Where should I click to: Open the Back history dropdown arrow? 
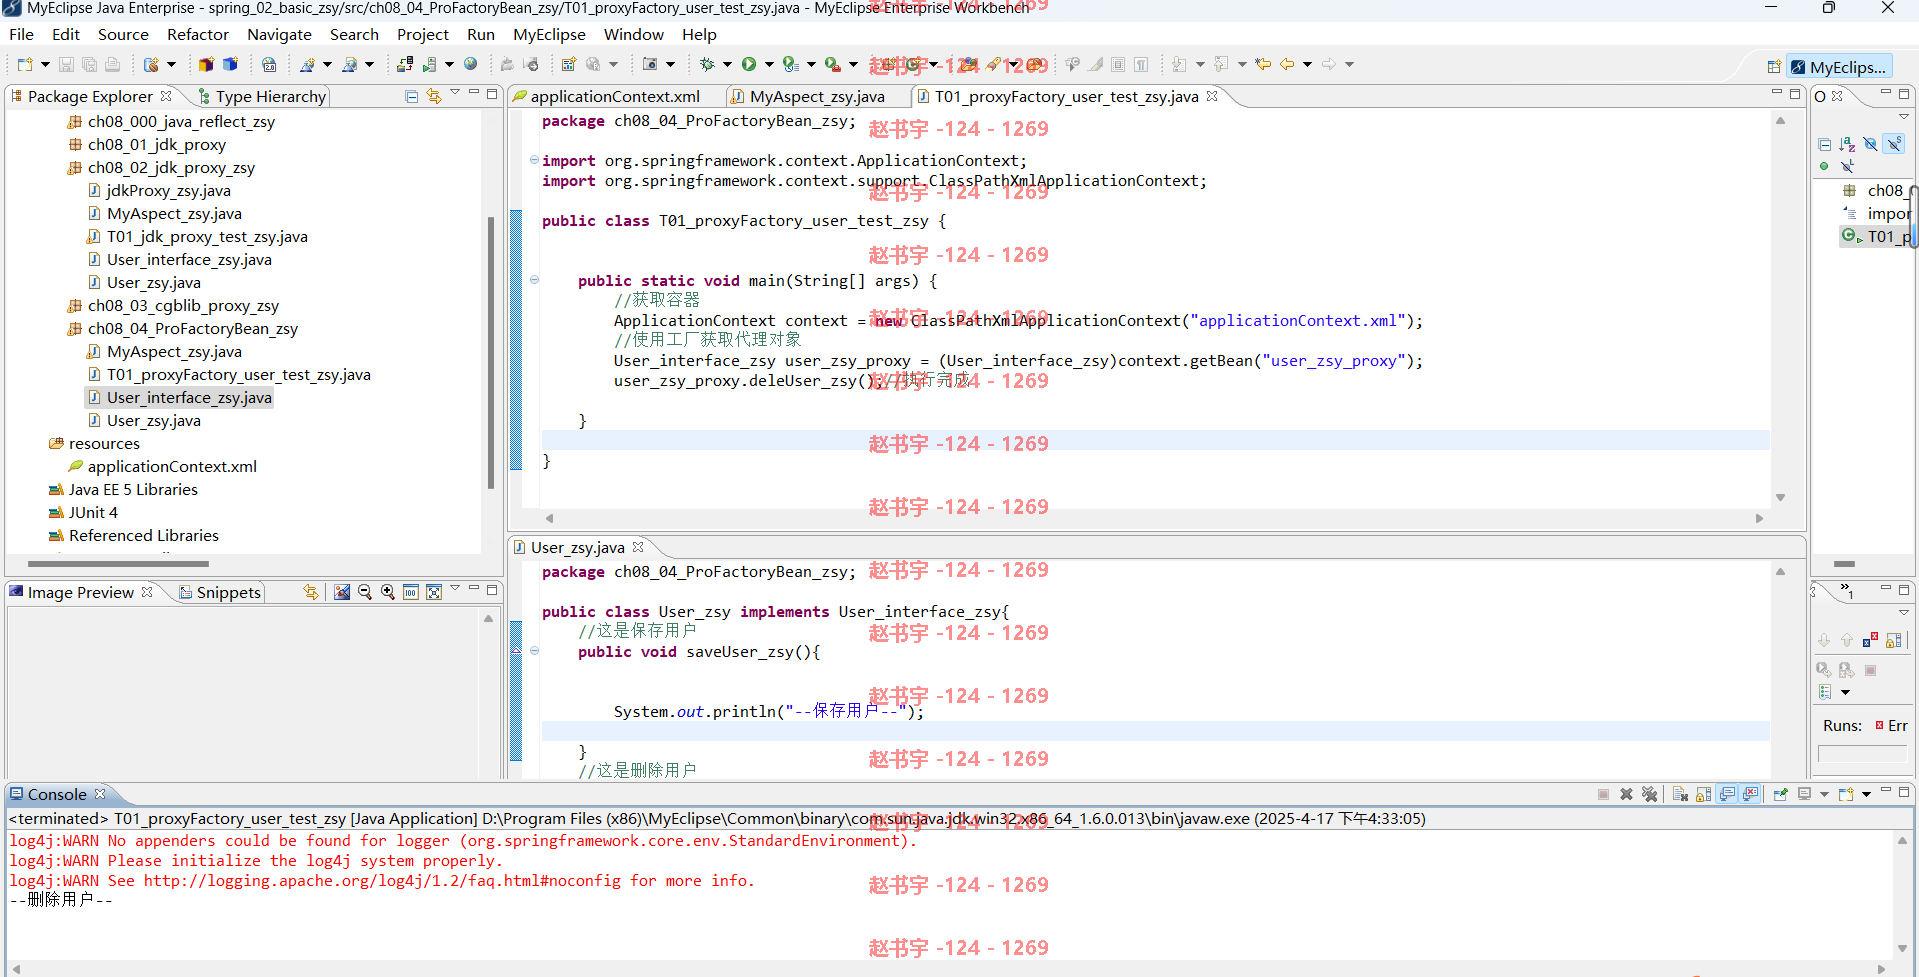pos(1307,64)
